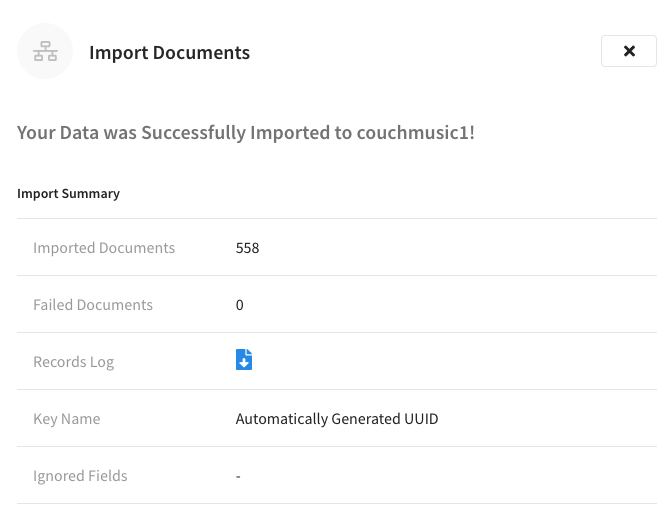
Task: Click the 'Records Log' label
Action: tap(74, 362)
